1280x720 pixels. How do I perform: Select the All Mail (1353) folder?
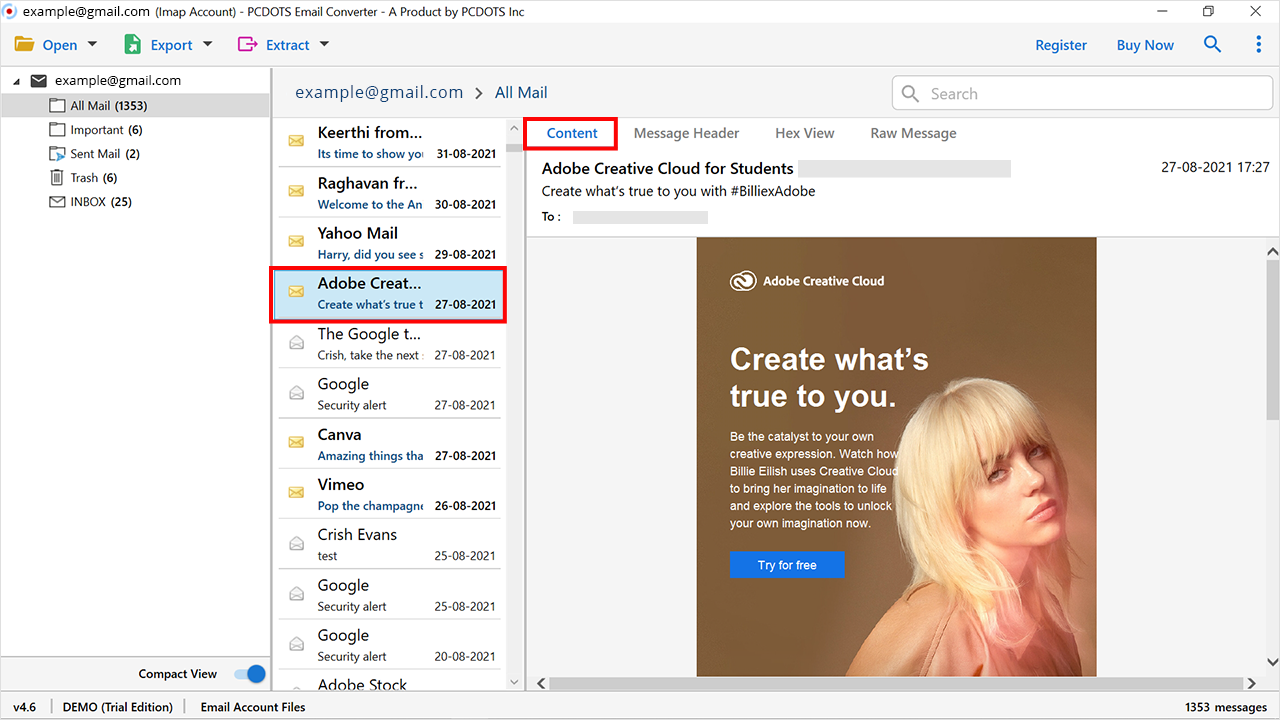[x=135, y=105]
